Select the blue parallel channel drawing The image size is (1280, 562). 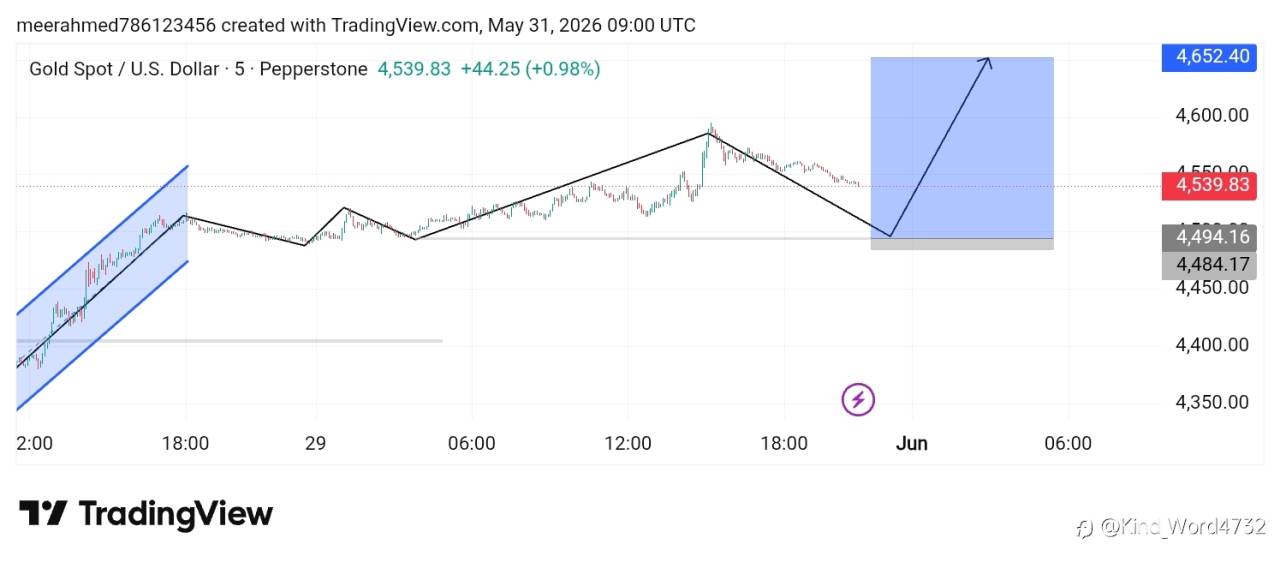102,288
